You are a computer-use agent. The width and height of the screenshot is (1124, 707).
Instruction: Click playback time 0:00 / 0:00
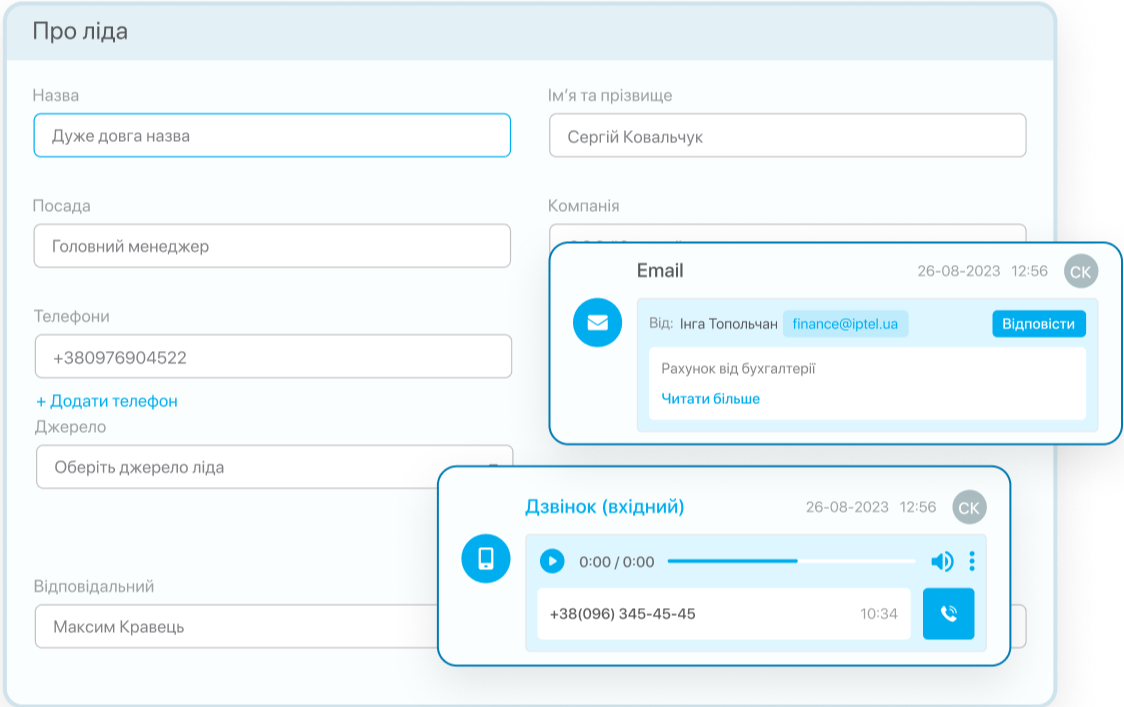click(616, 561)
